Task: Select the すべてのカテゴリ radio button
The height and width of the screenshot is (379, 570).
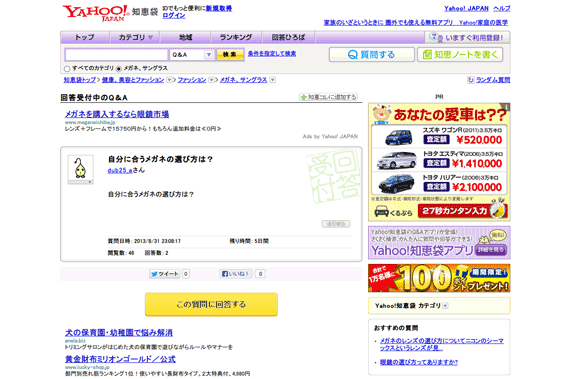Action: point(67,69)
